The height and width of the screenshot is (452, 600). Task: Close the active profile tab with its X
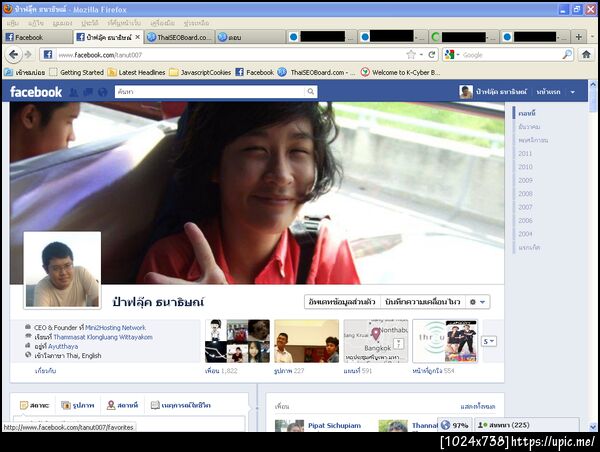(137, 37)
